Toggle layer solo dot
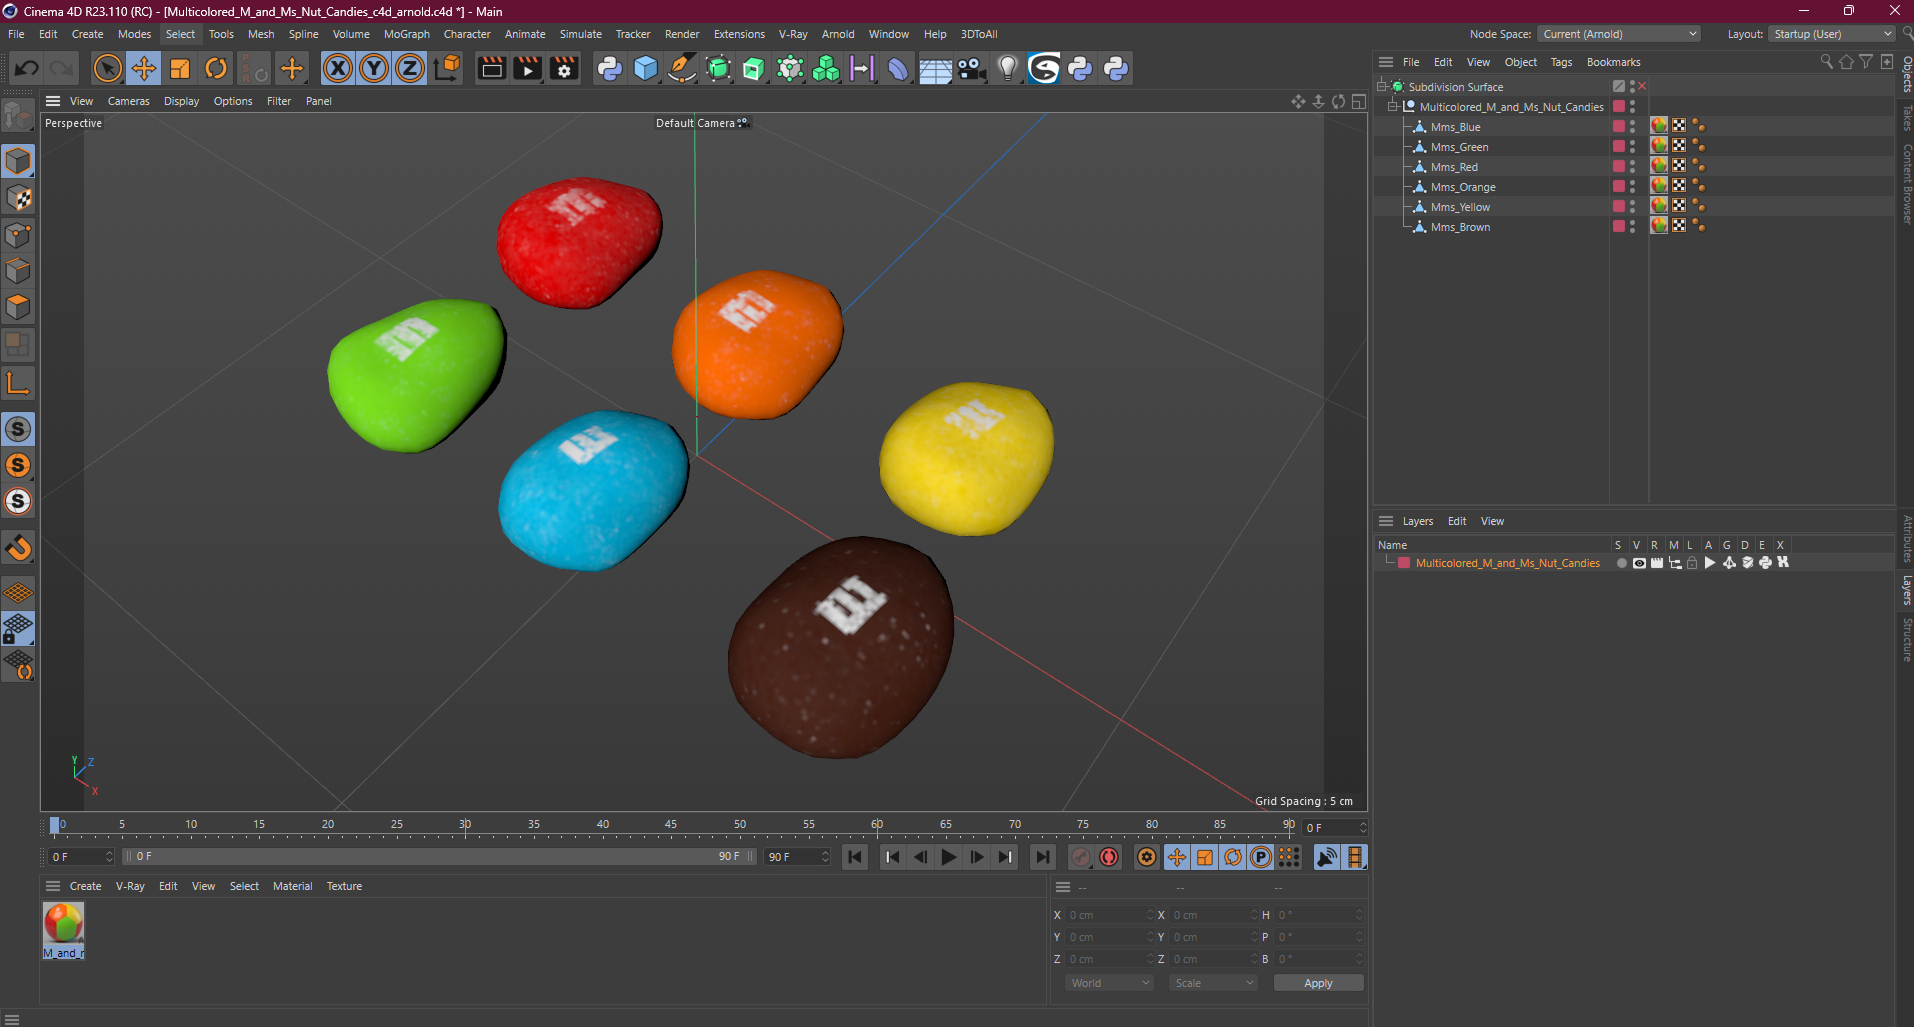 pos(1621,563)
